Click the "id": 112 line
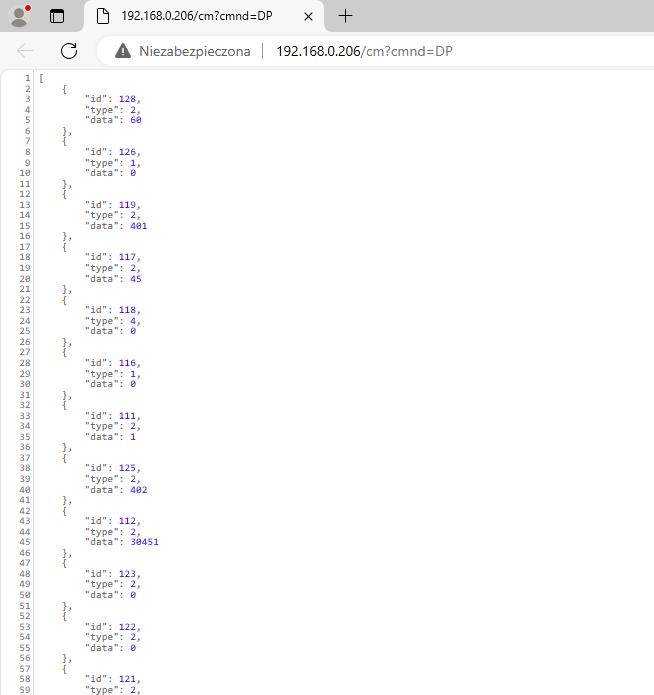654x695 pixels. (113, 521)
